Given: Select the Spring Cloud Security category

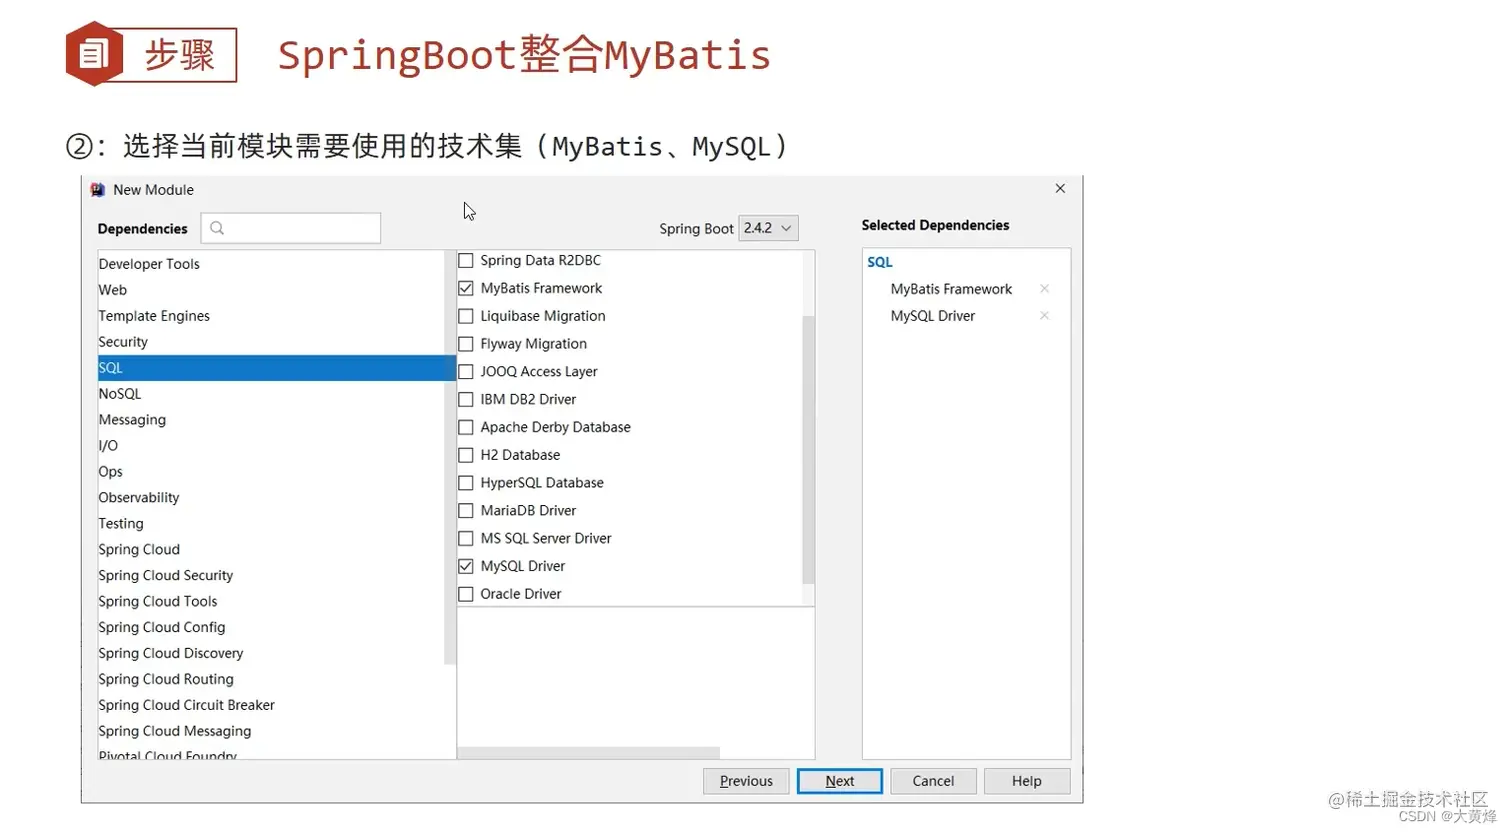Looking at the screenshot, I should pos(270,576).
